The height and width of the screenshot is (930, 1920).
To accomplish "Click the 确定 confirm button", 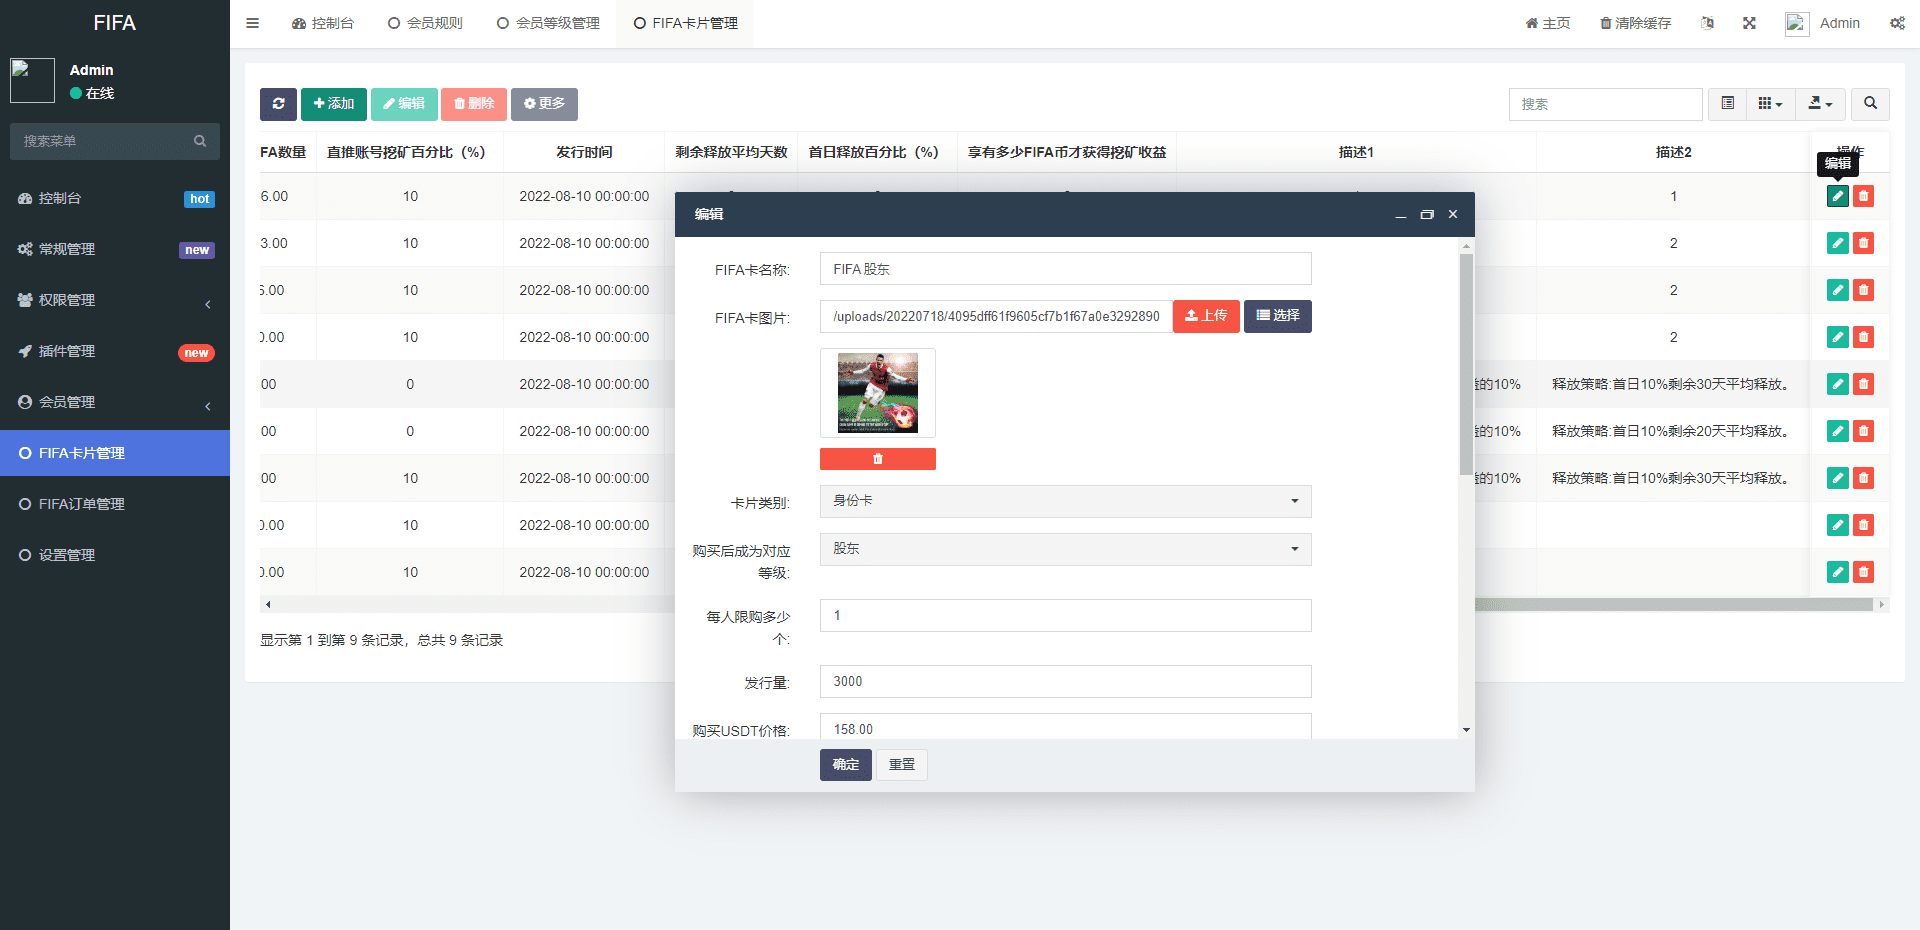I will (x=845, y=765).
